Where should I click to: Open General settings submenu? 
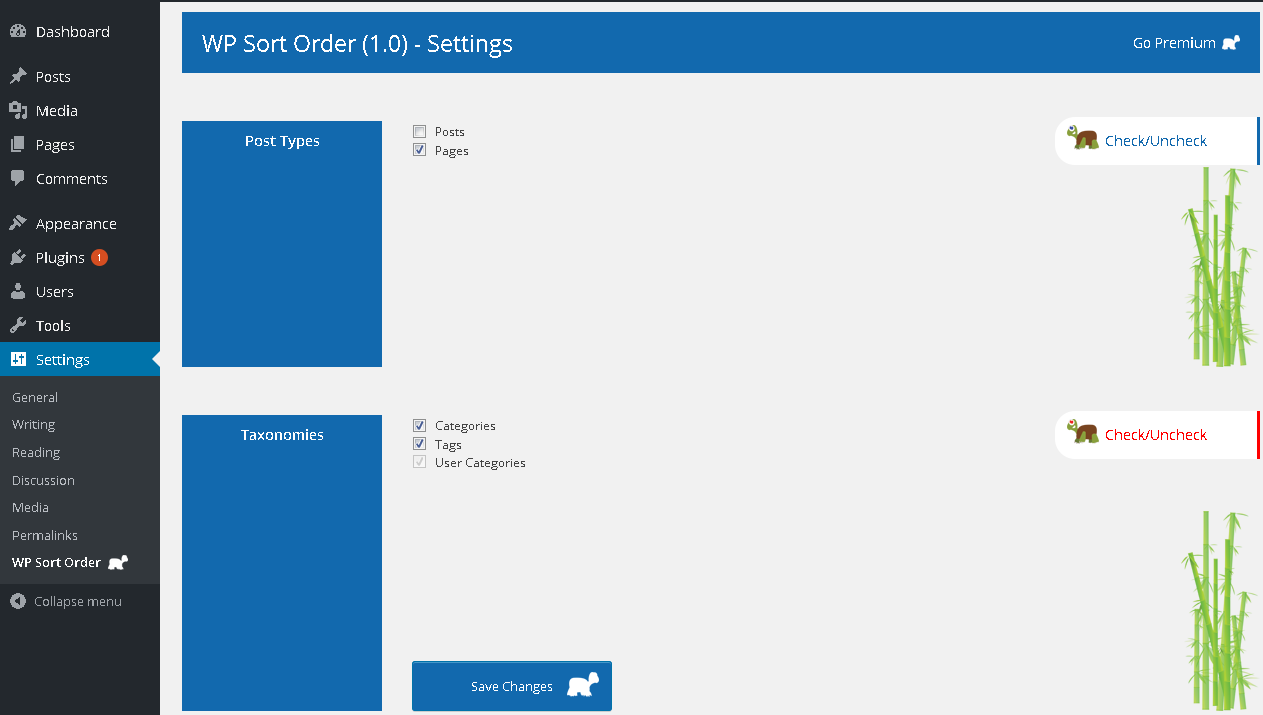point(35,397)
